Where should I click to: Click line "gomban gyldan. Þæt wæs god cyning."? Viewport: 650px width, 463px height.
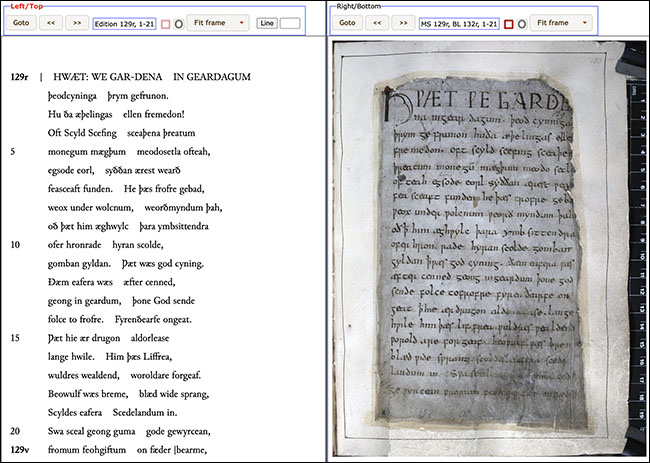tap(126, 264)
